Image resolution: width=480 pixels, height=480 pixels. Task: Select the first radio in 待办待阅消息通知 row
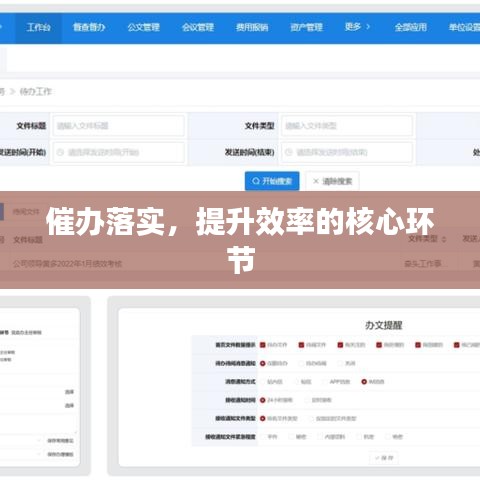(x=263, y=363)
